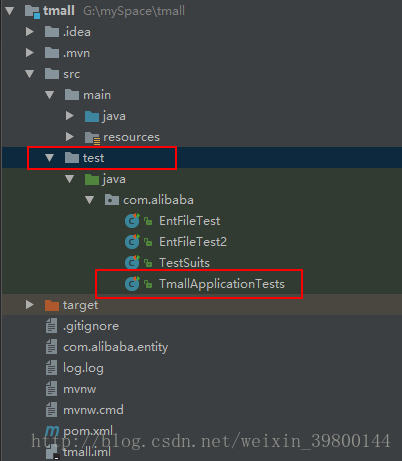Collapse the test folder arrow
The height and width of the screenshot is (461, 402).
[x=50, y=158]
